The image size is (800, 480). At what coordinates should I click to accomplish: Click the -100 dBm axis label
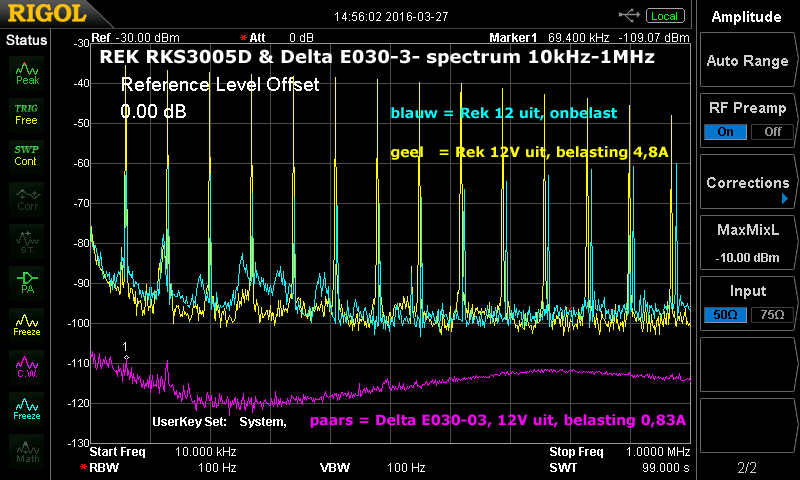coord(79,323)
